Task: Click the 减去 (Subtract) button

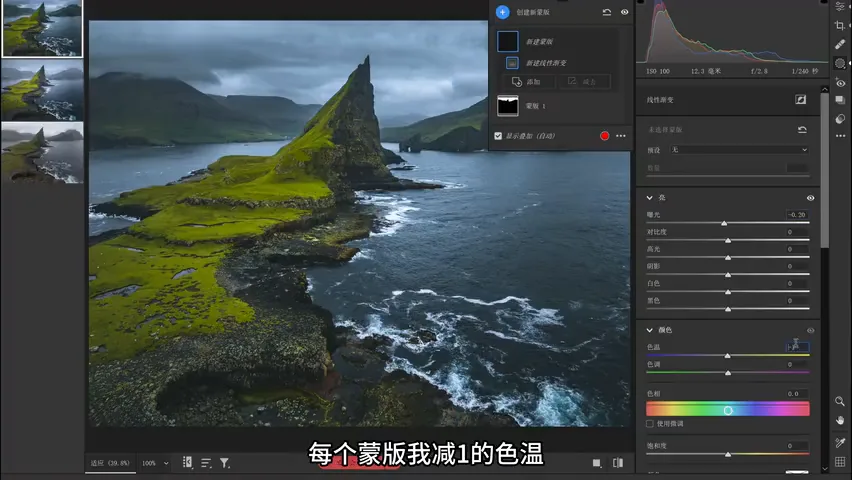Action: (x=583, y=82)
